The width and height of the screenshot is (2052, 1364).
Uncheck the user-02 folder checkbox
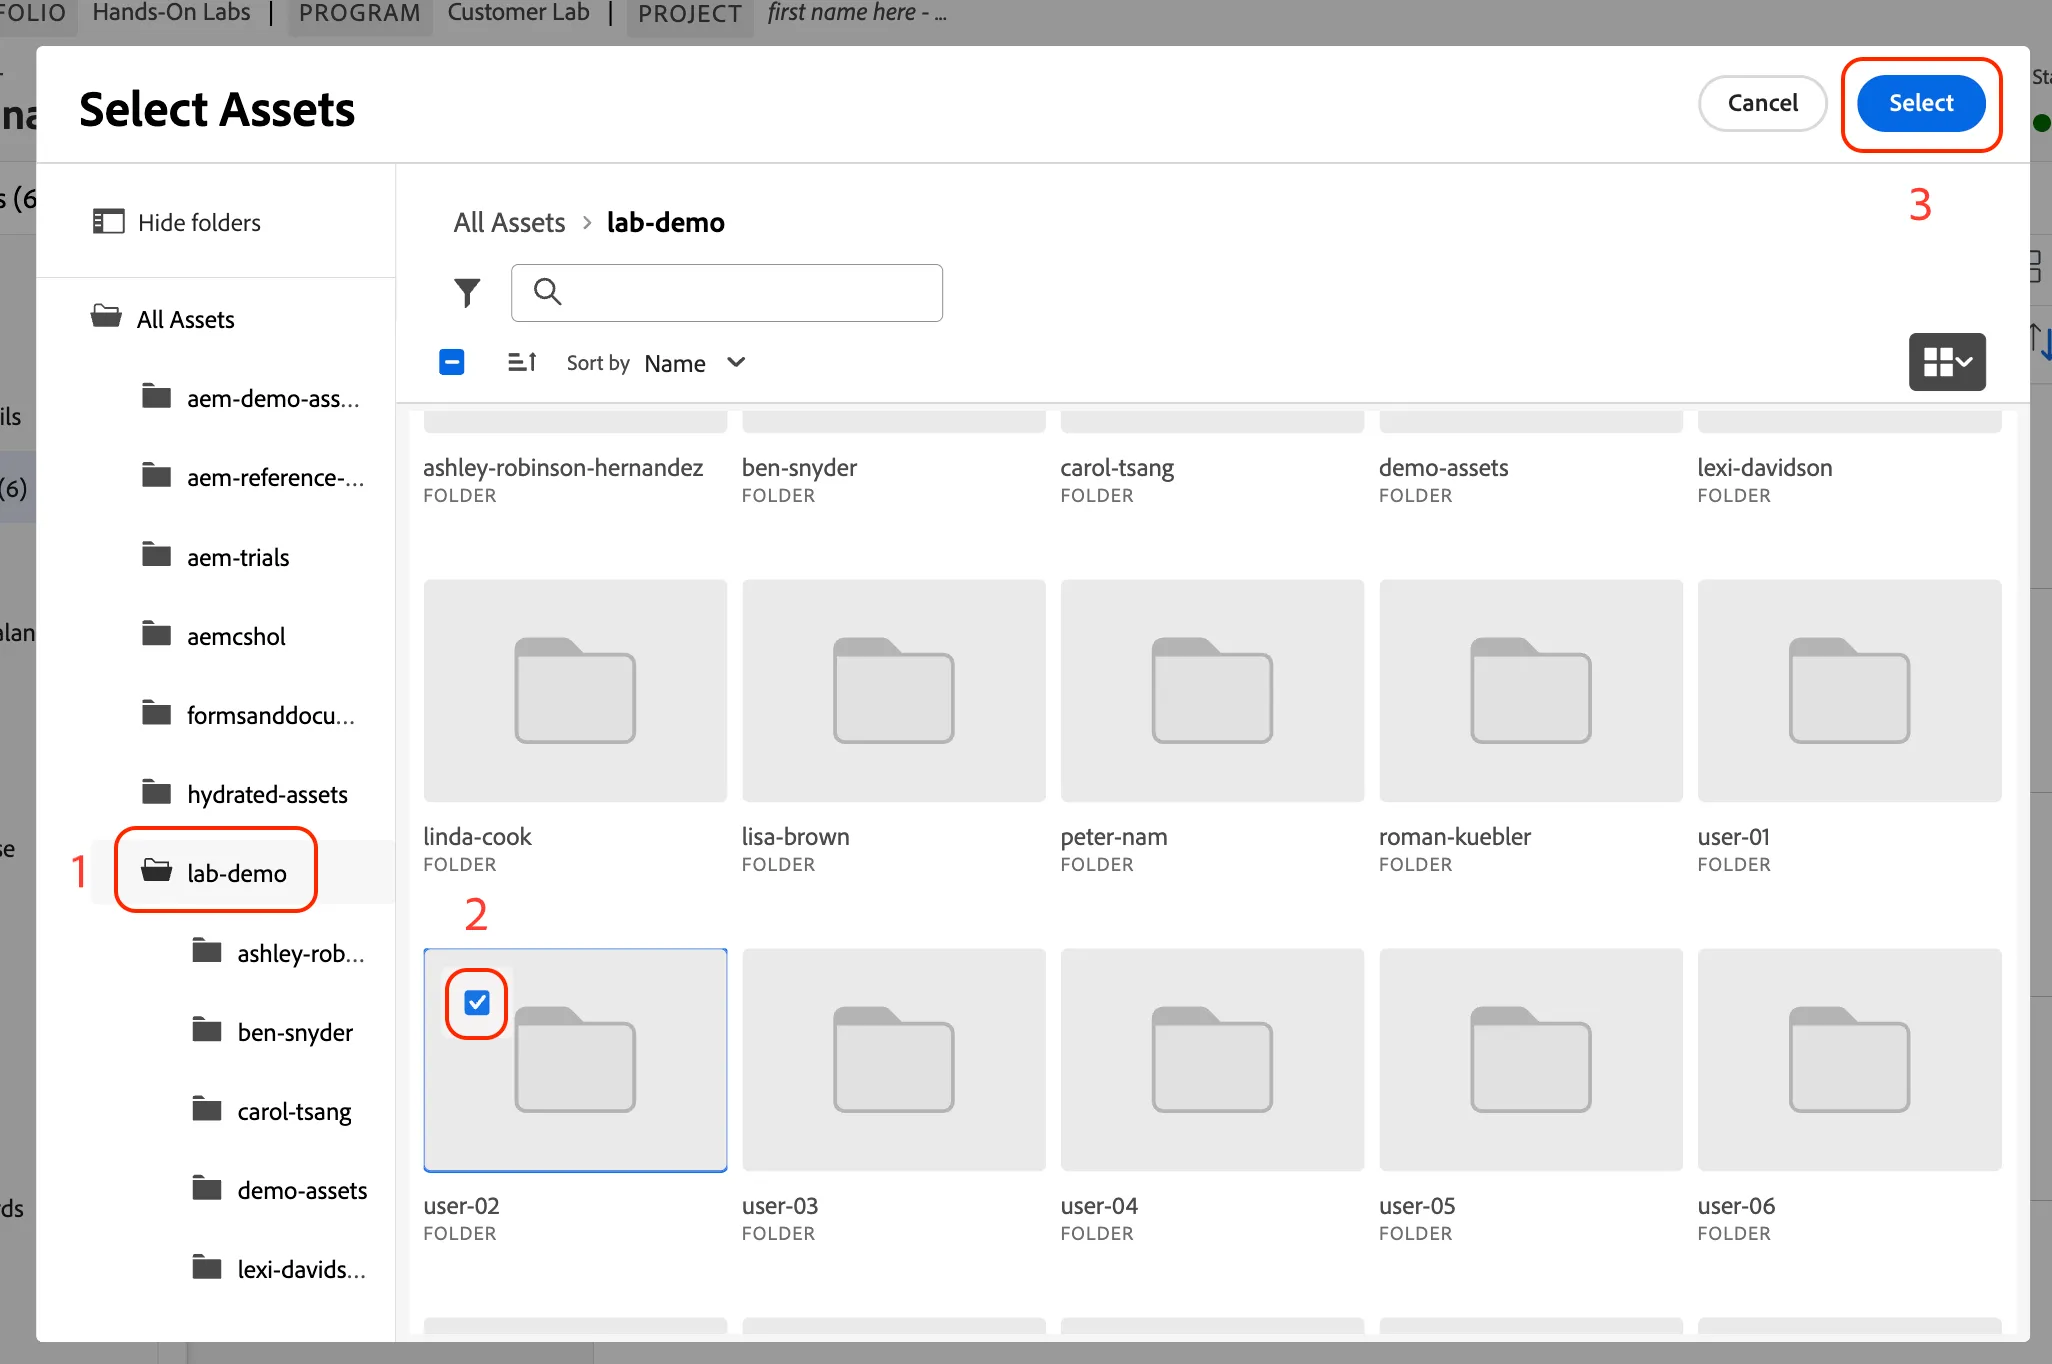click(x=477, y=1003)
